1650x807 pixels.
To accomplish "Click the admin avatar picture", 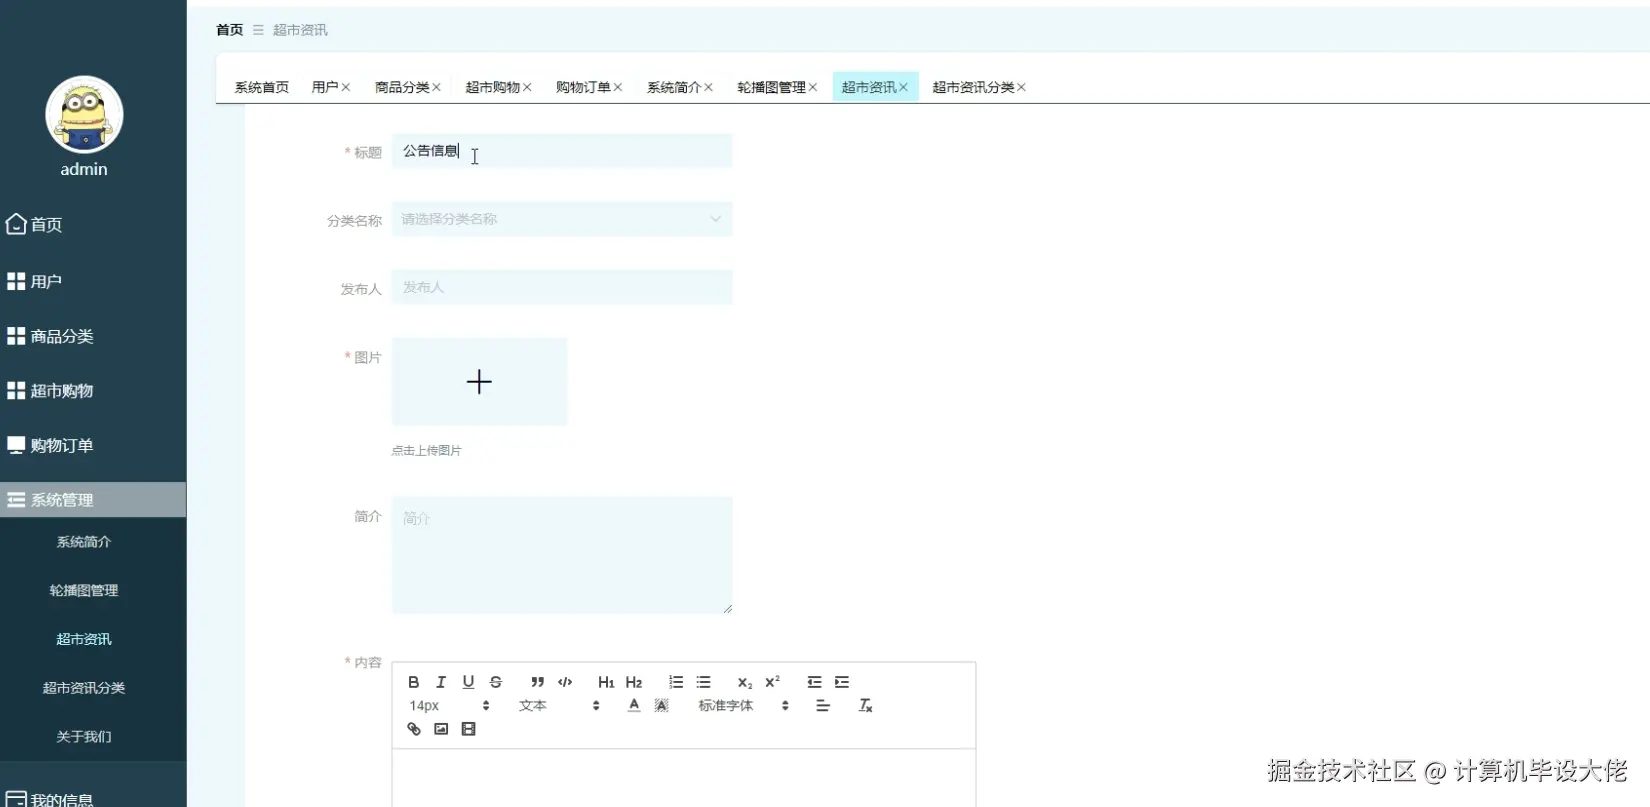I will 84,114.
